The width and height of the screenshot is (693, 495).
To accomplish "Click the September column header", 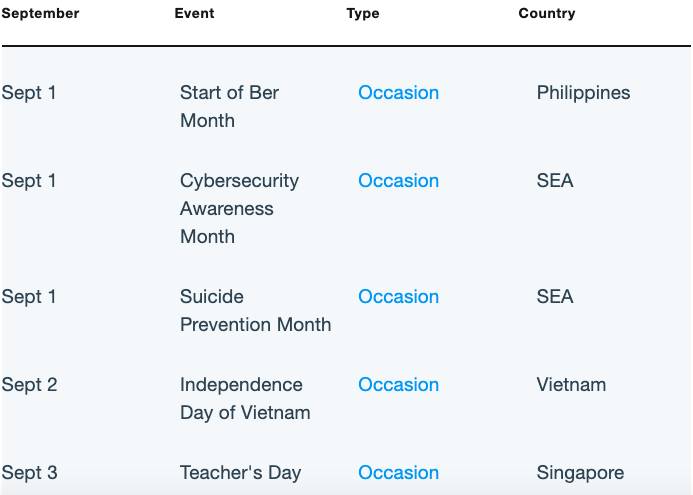I will 40,13.
